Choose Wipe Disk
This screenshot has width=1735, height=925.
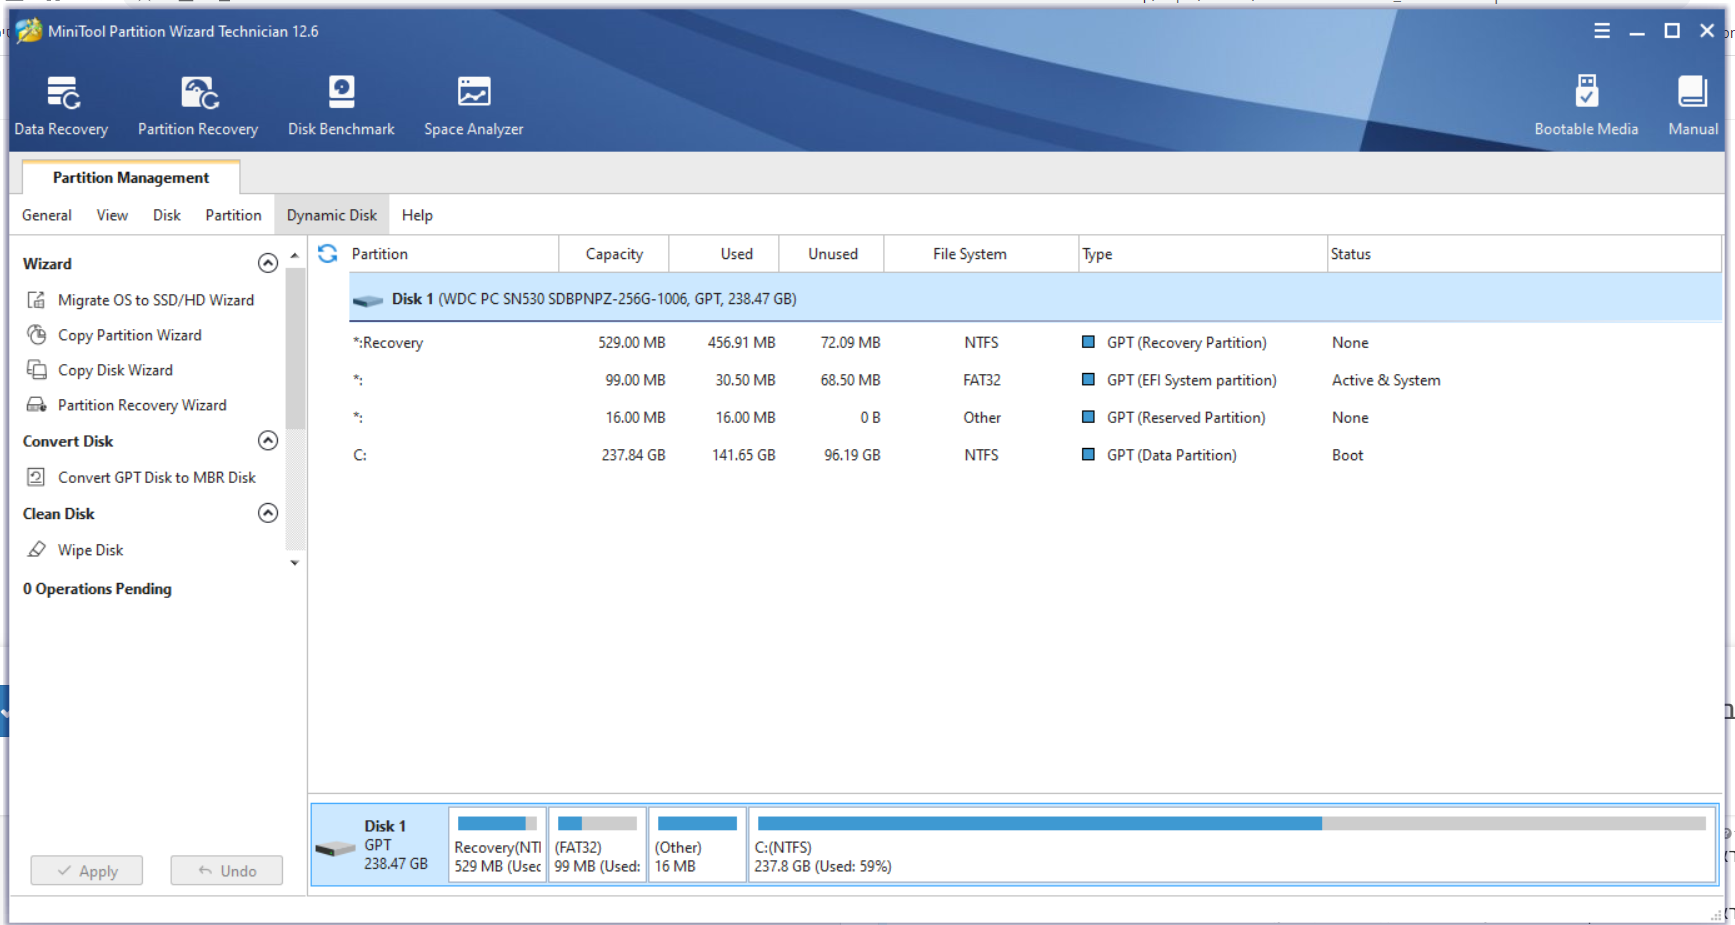(x=91, y=550)
